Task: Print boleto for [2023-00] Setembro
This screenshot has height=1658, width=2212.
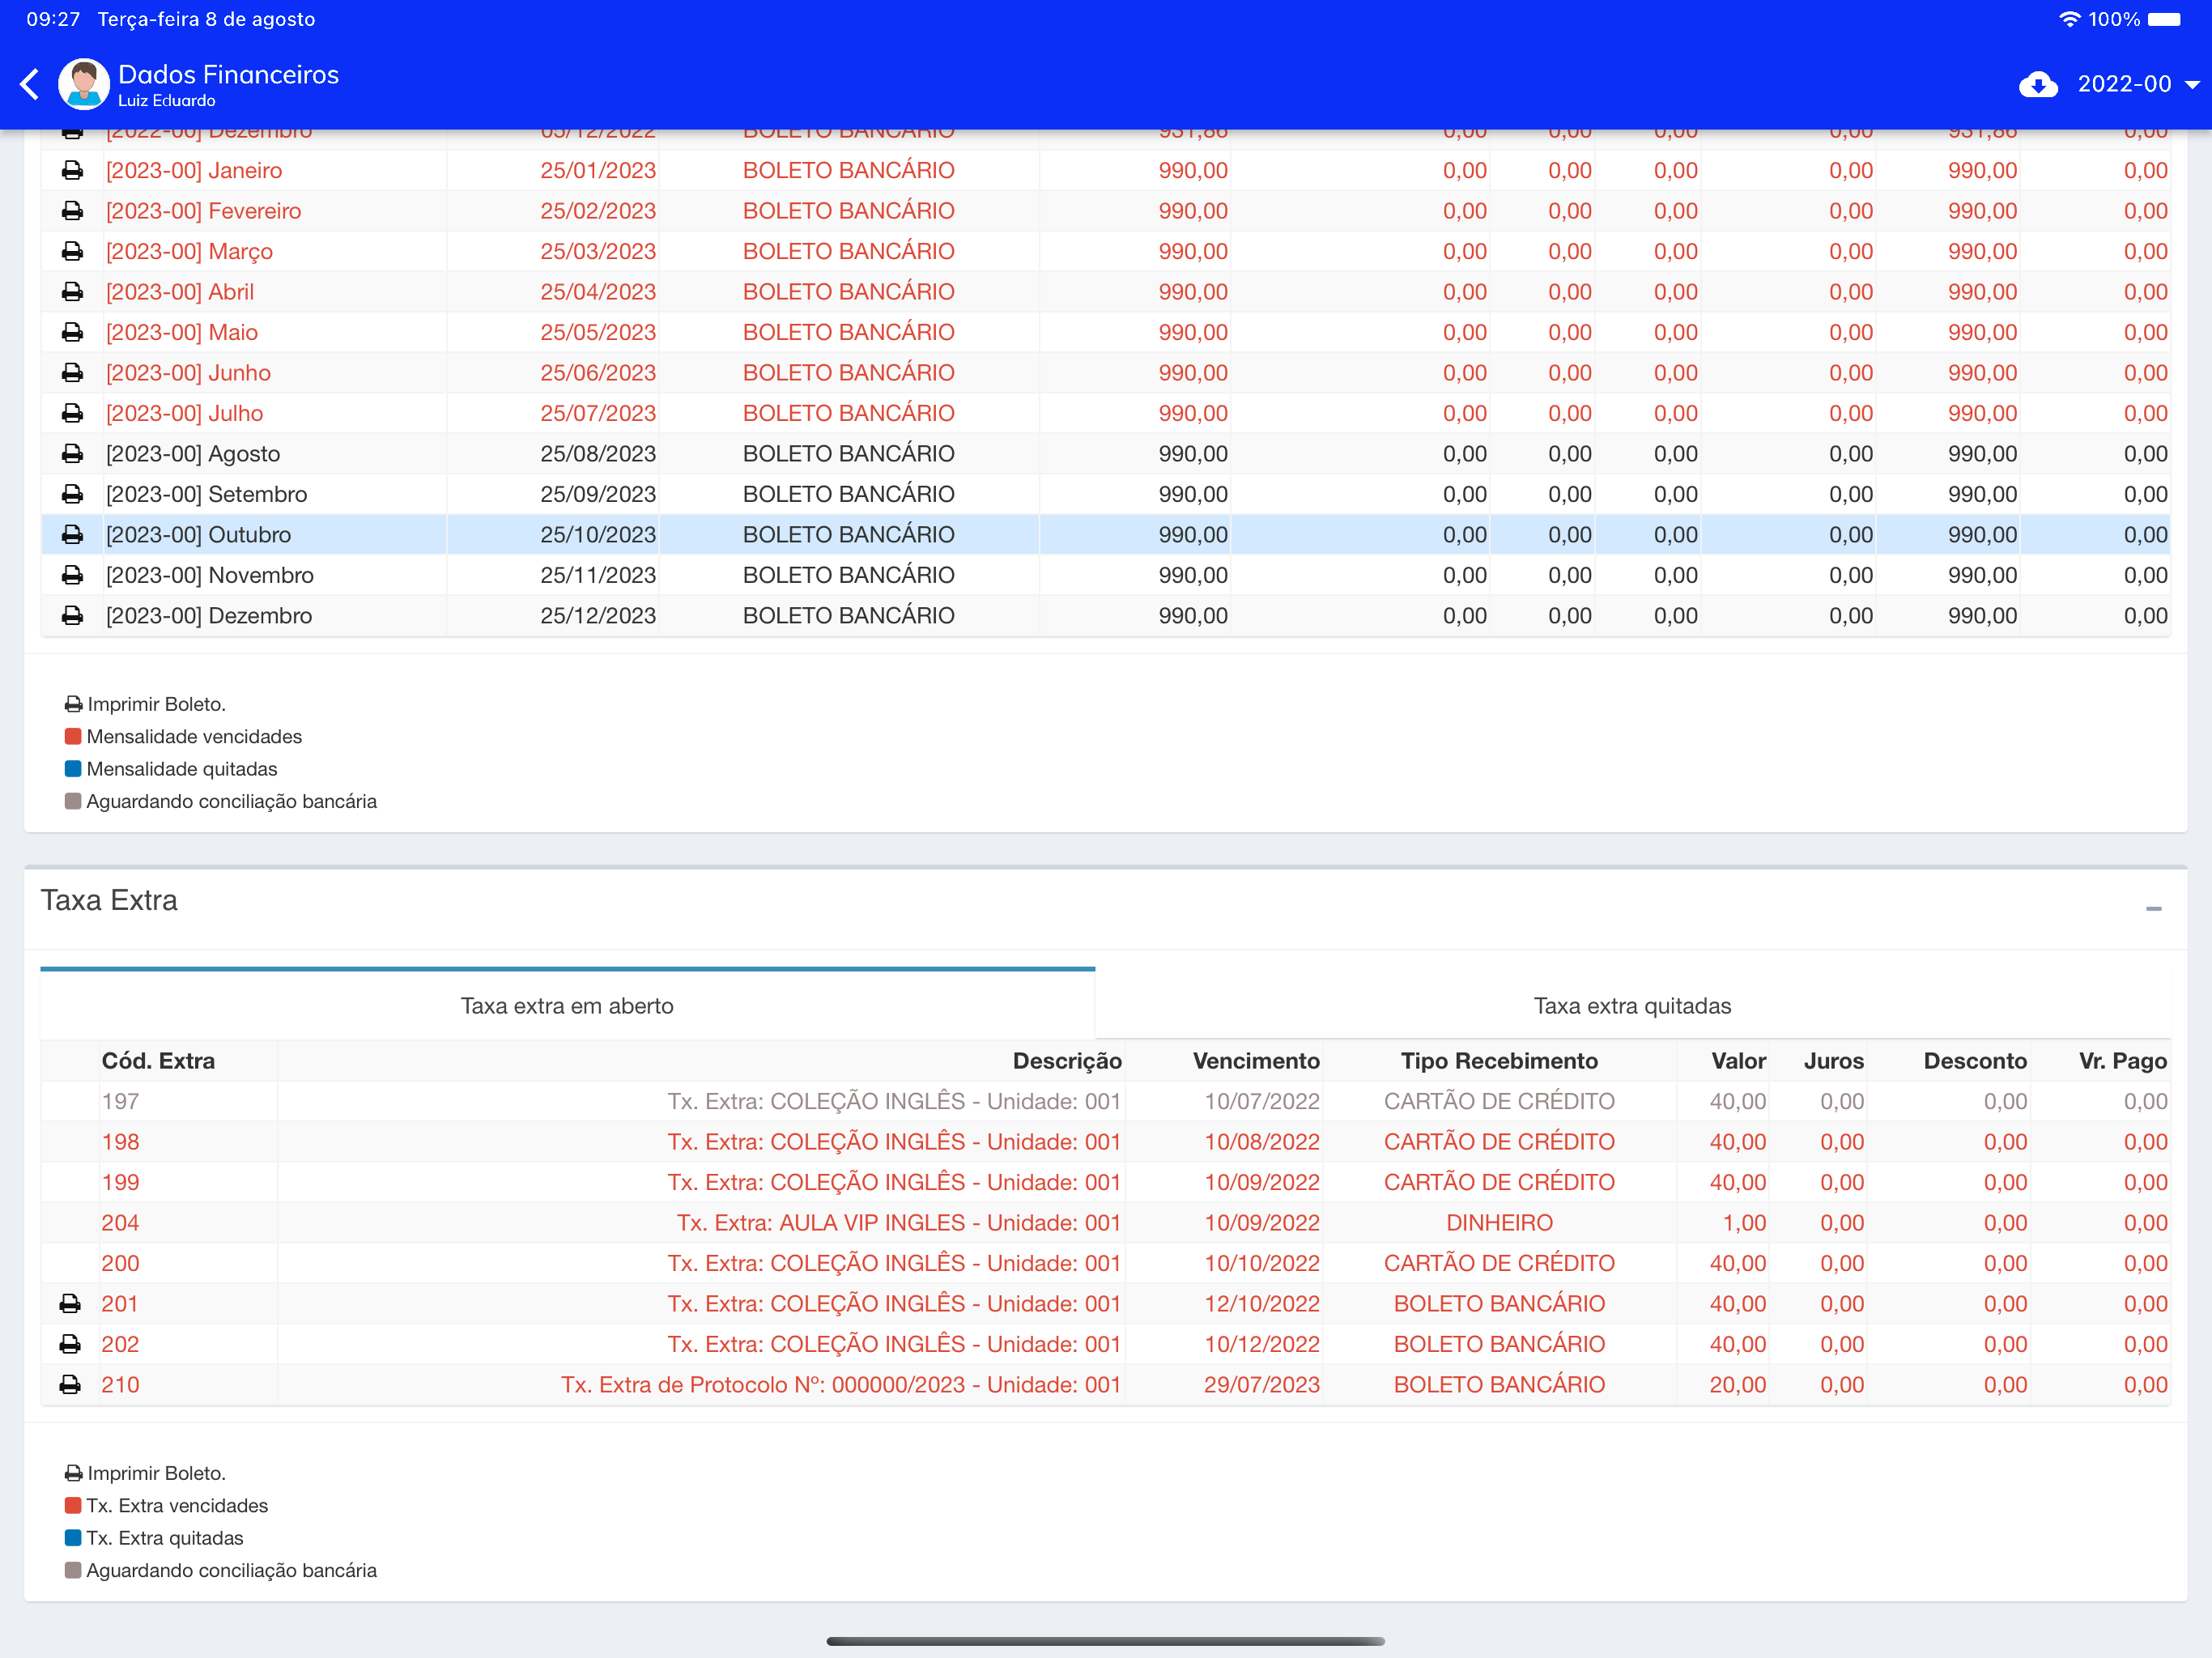Action: point(72,495)
